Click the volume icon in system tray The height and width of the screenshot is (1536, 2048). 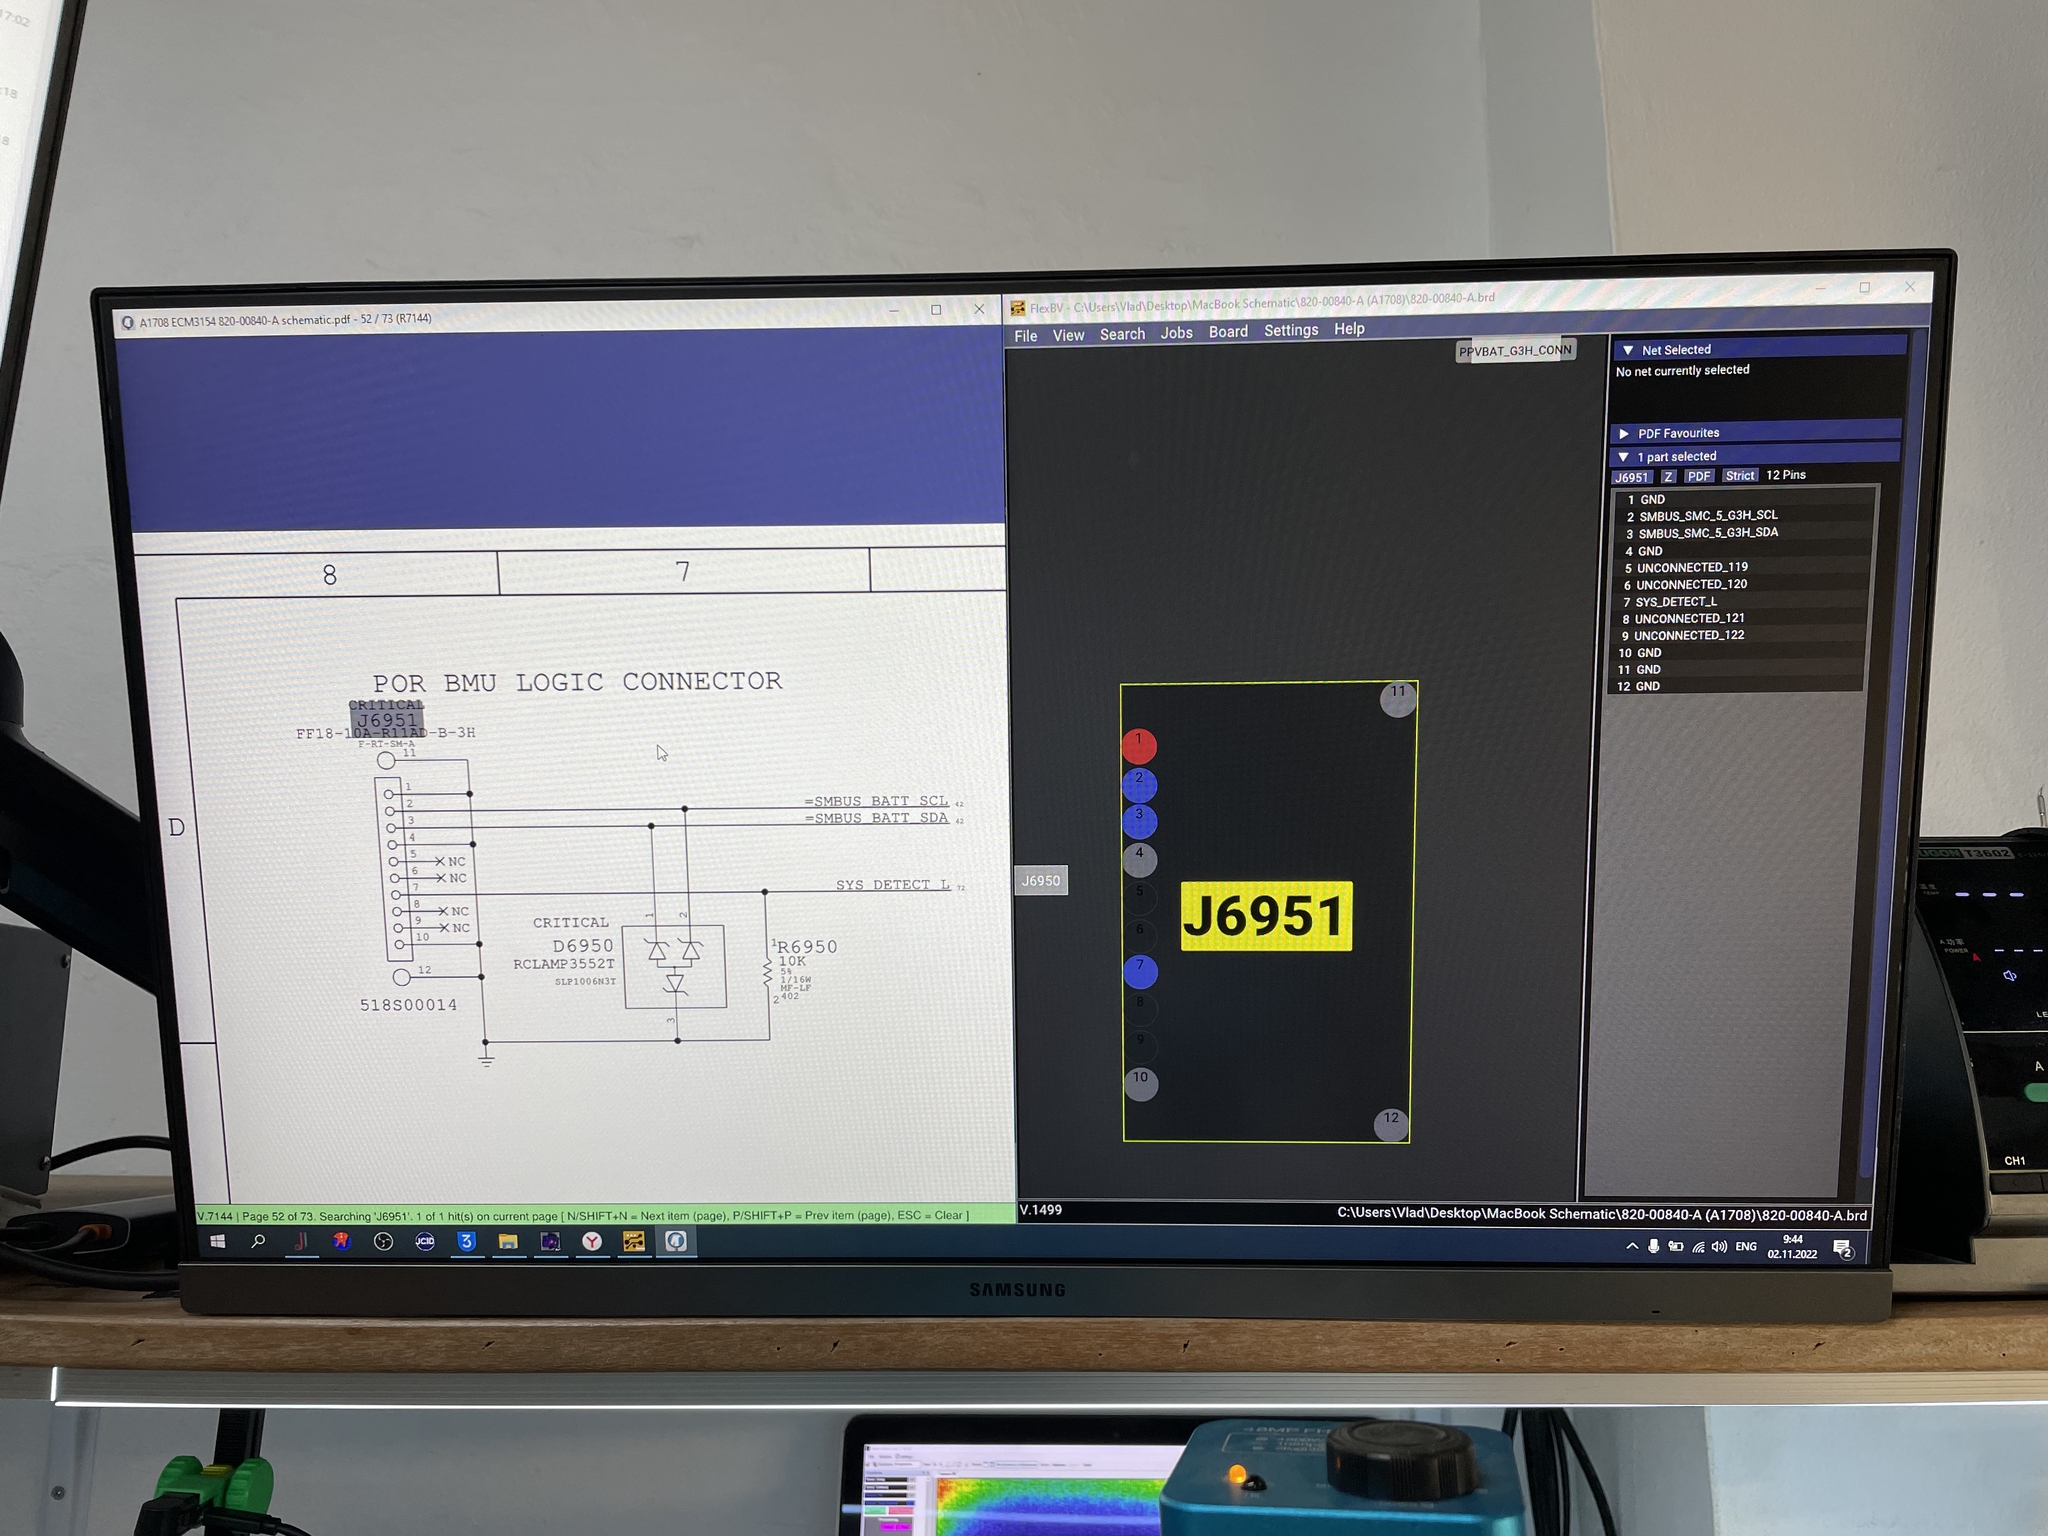(1719, 1247)
